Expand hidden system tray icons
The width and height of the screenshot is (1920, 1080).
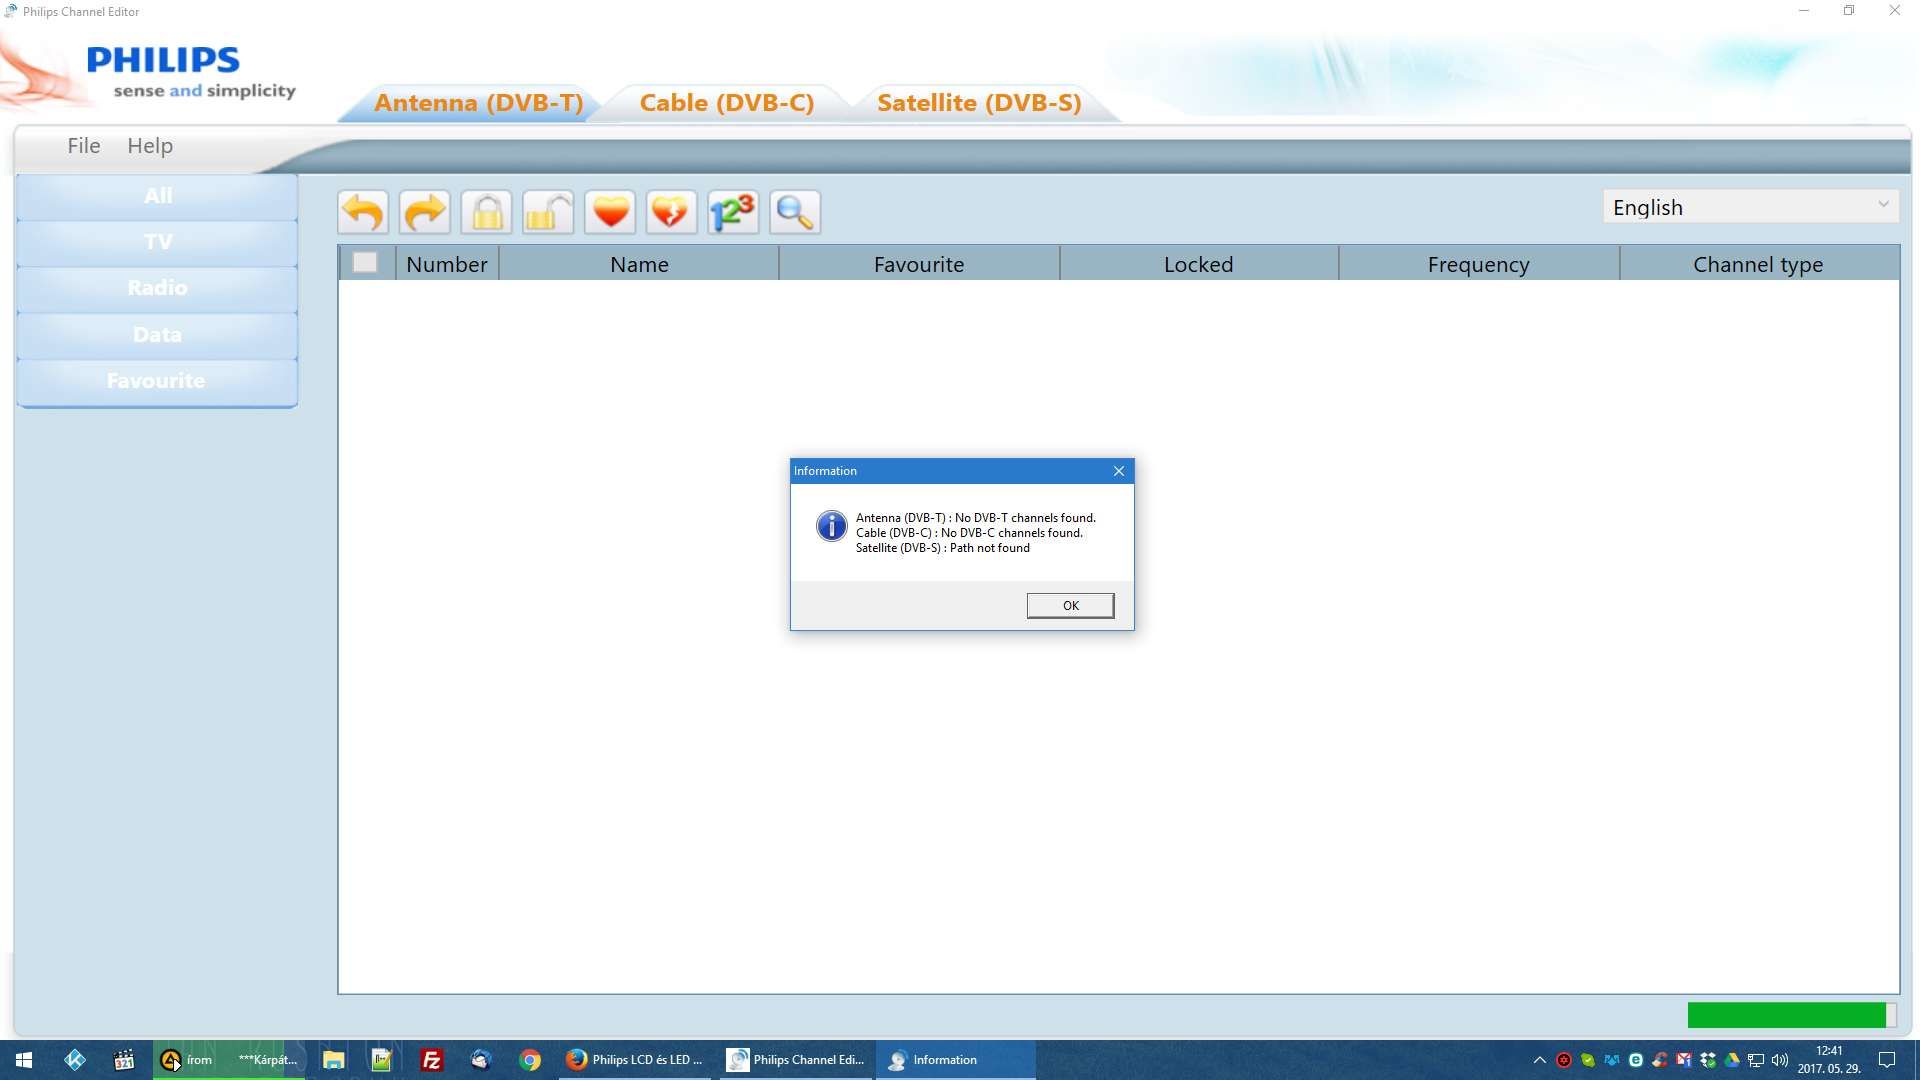[x=1540, y=1060]
